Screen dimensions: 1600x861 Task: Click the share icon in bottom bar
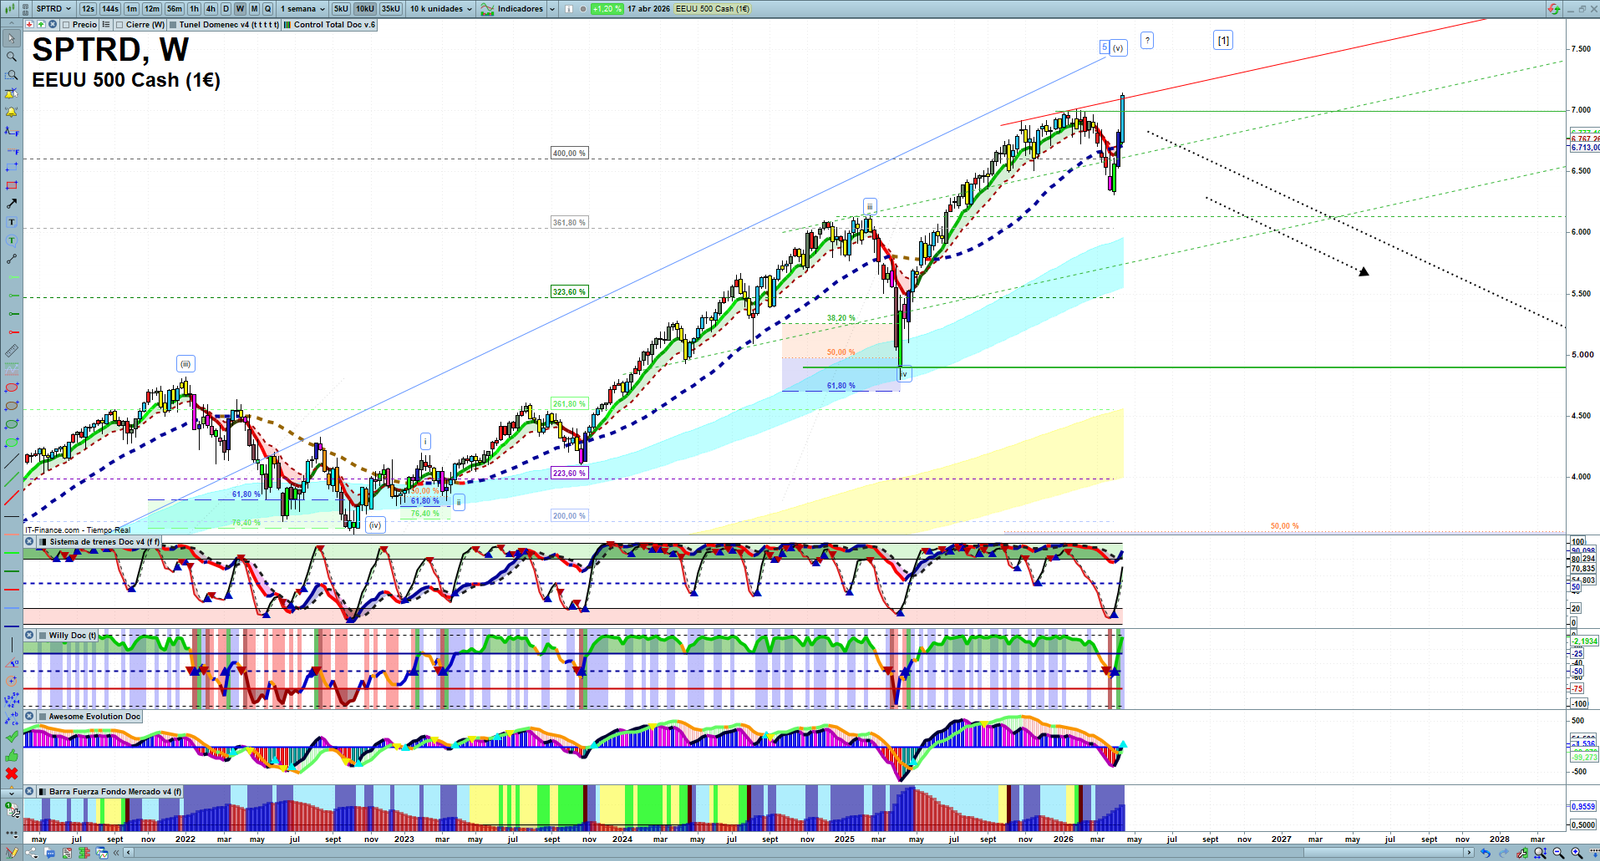[x=31, y=853]
